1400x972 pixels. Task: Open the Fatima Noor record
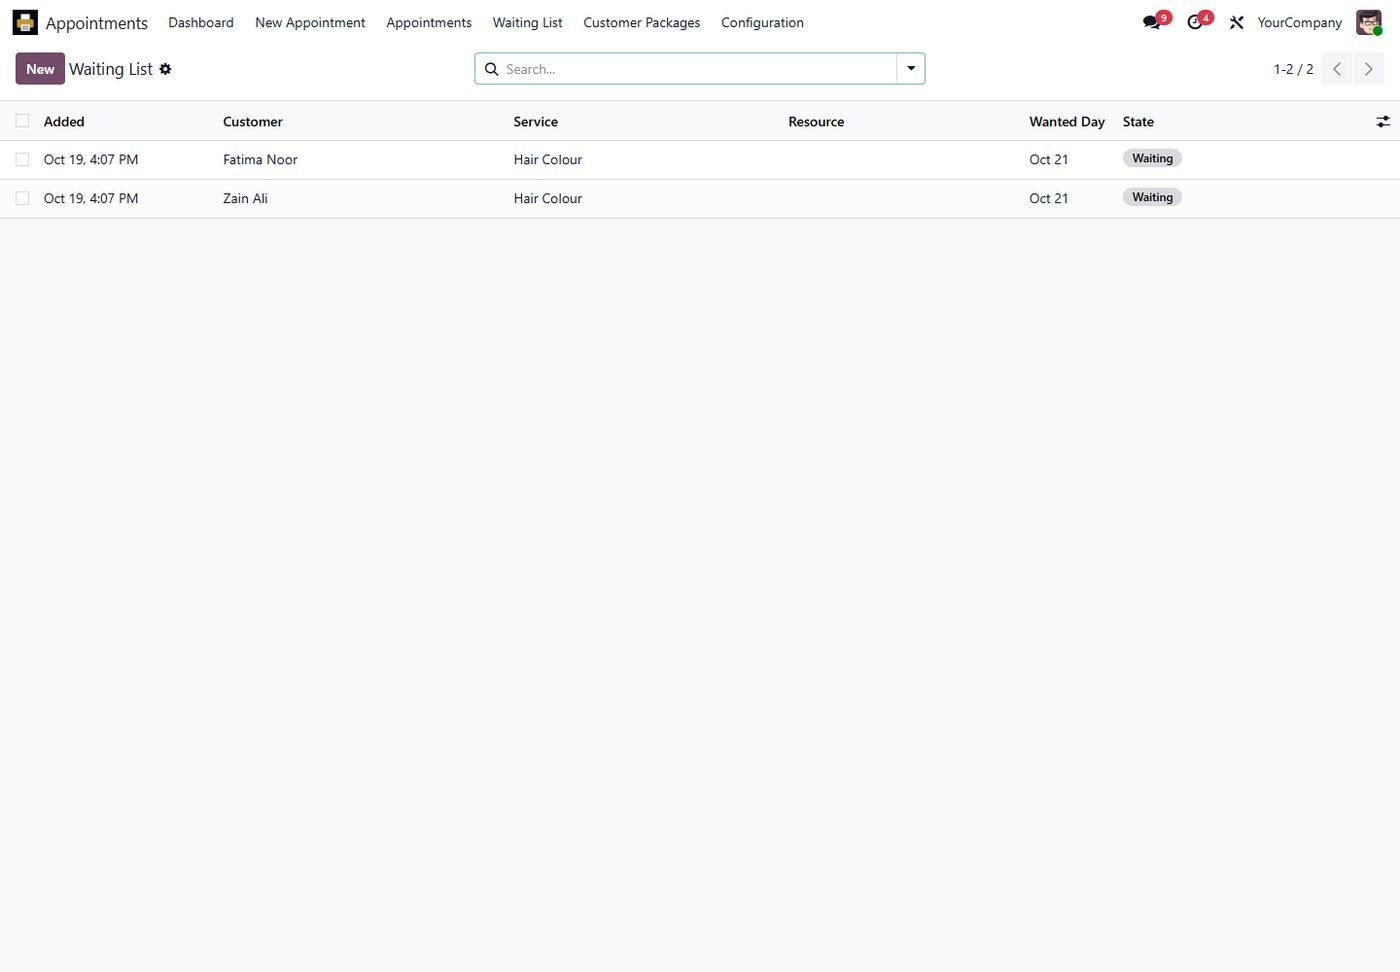click(x=260, y=159)
